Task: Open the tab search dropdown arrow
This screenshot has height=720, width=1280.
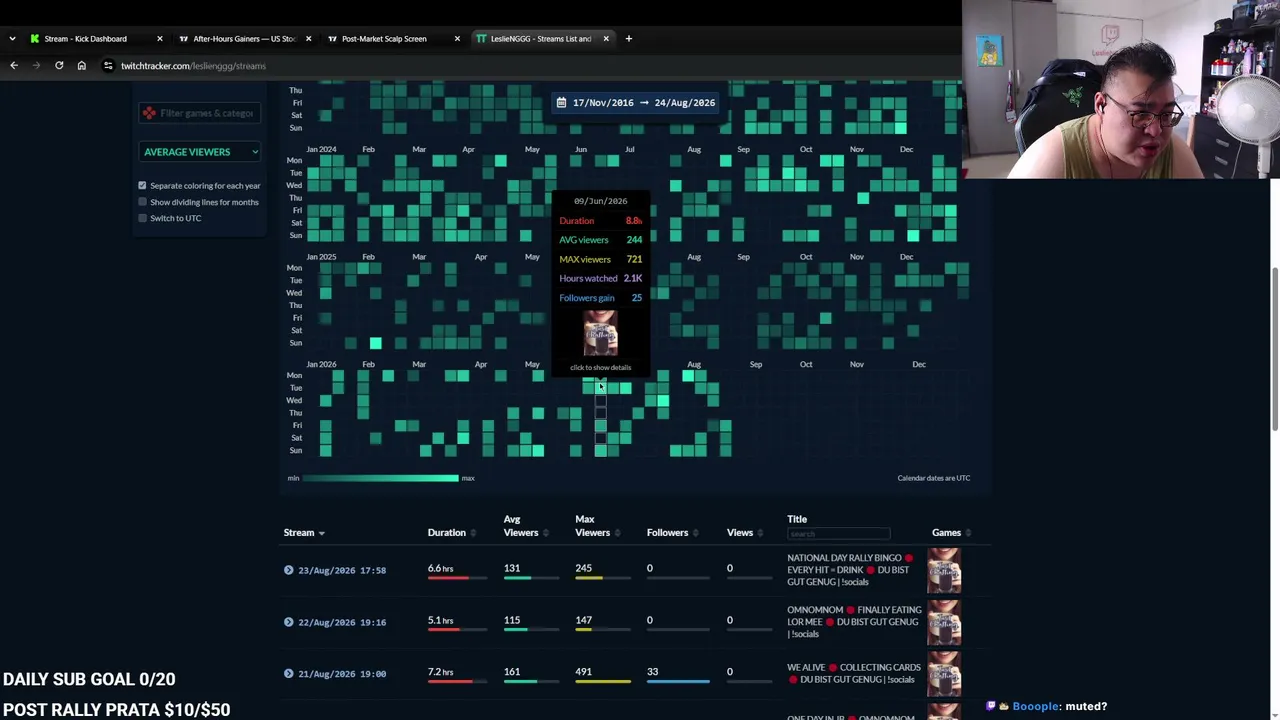Action: point(12,39)
